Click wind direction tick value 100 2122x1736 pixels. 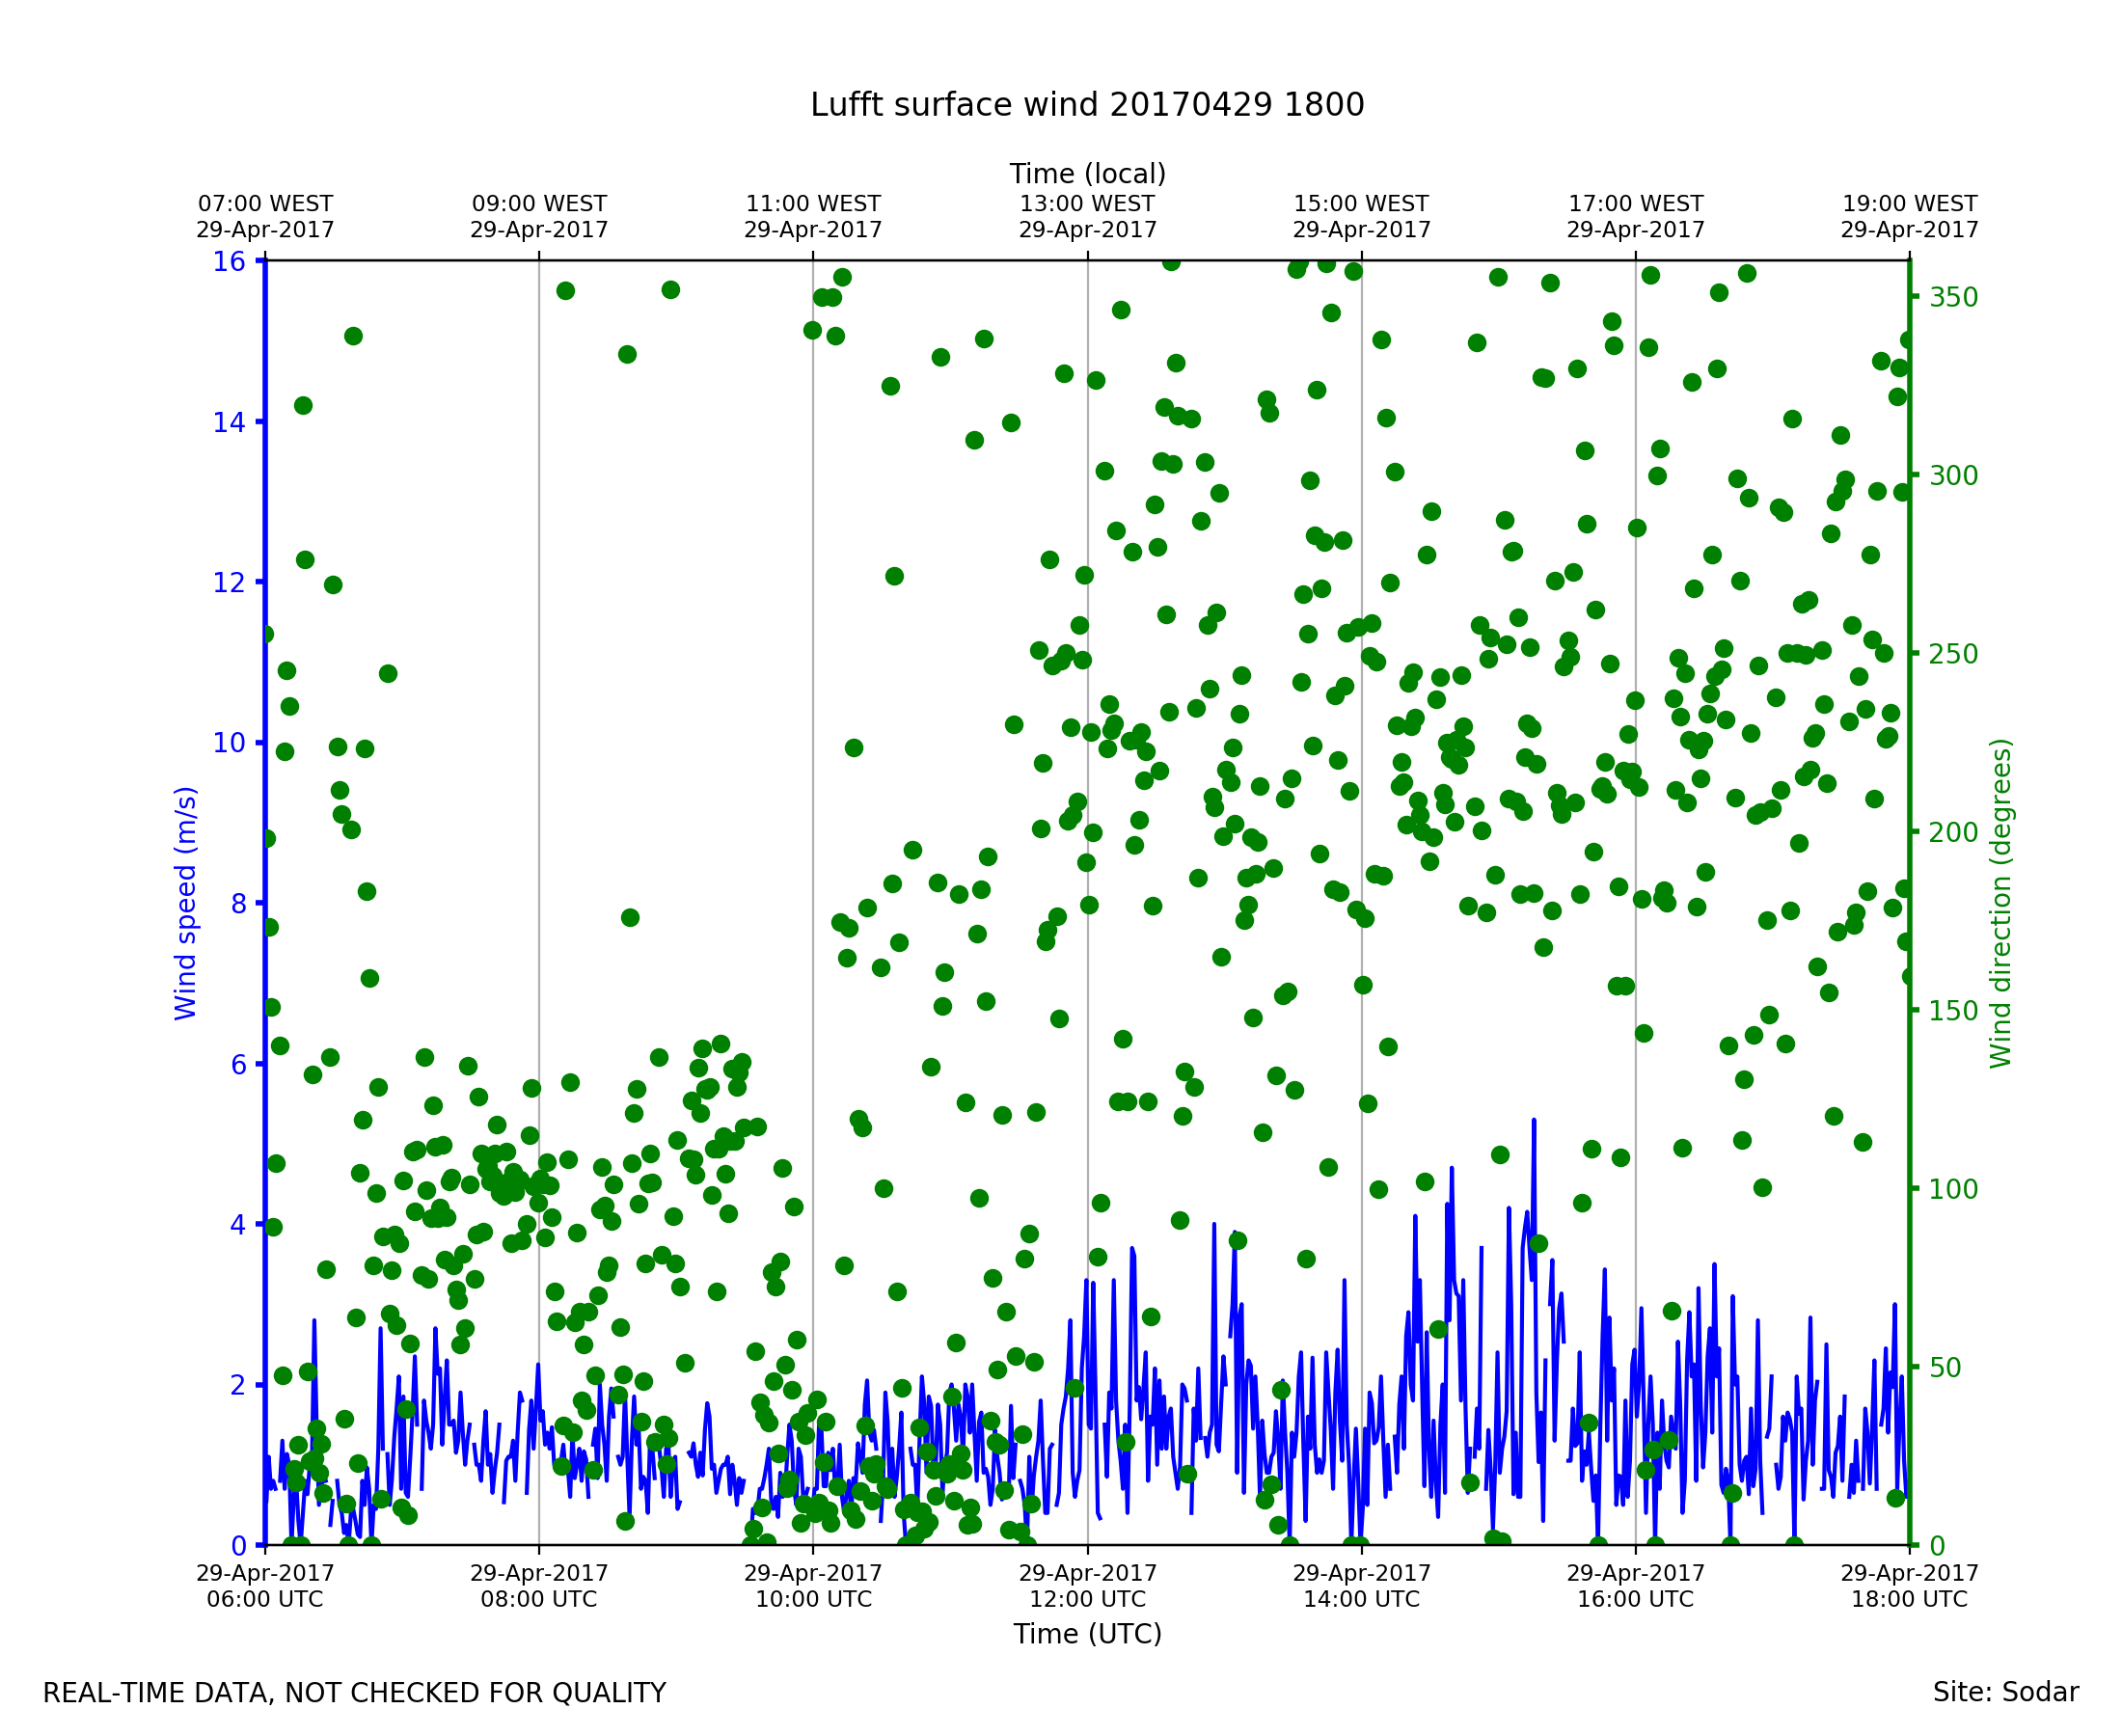pyautogui.click(x=1953, y=1190)
